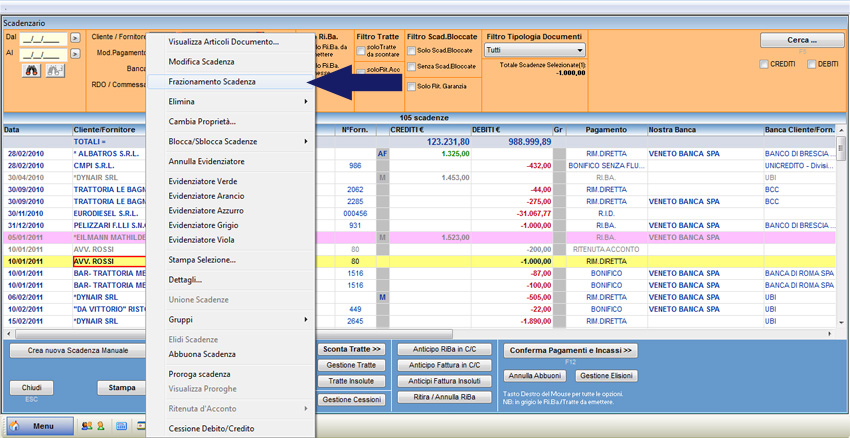Apply Evidenziatore Verde highlight color
Viewport: 850px width, 438px height.
pyautogui.click(x=203, y=181)
